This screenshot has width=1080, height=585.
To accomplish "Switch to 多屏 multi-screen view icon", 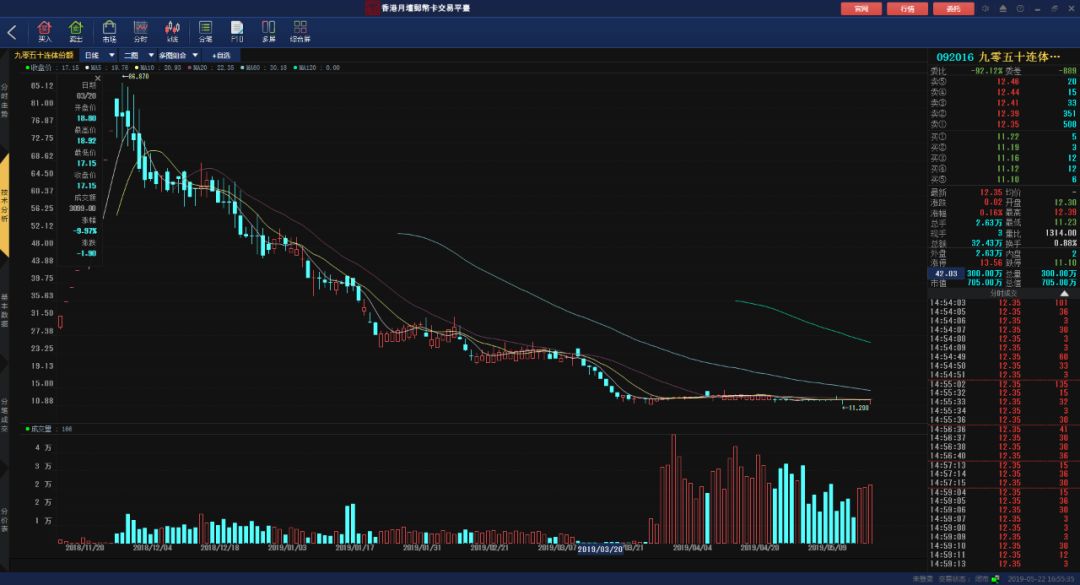I will coord(268,30).
